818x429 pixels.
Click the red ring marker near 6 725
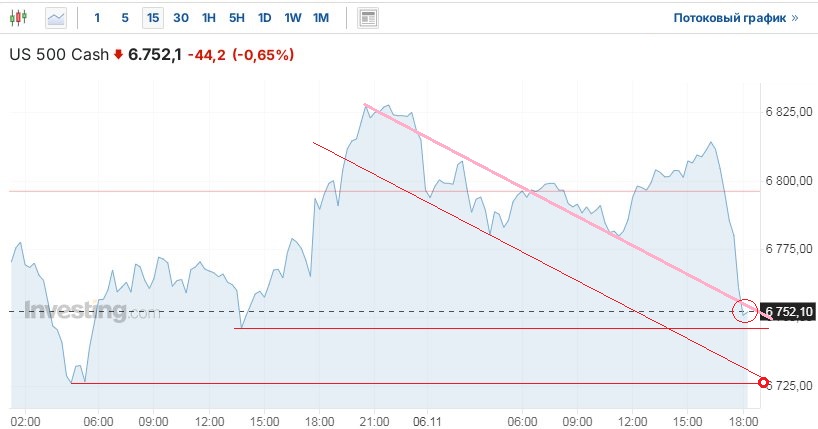coord(765,383)
